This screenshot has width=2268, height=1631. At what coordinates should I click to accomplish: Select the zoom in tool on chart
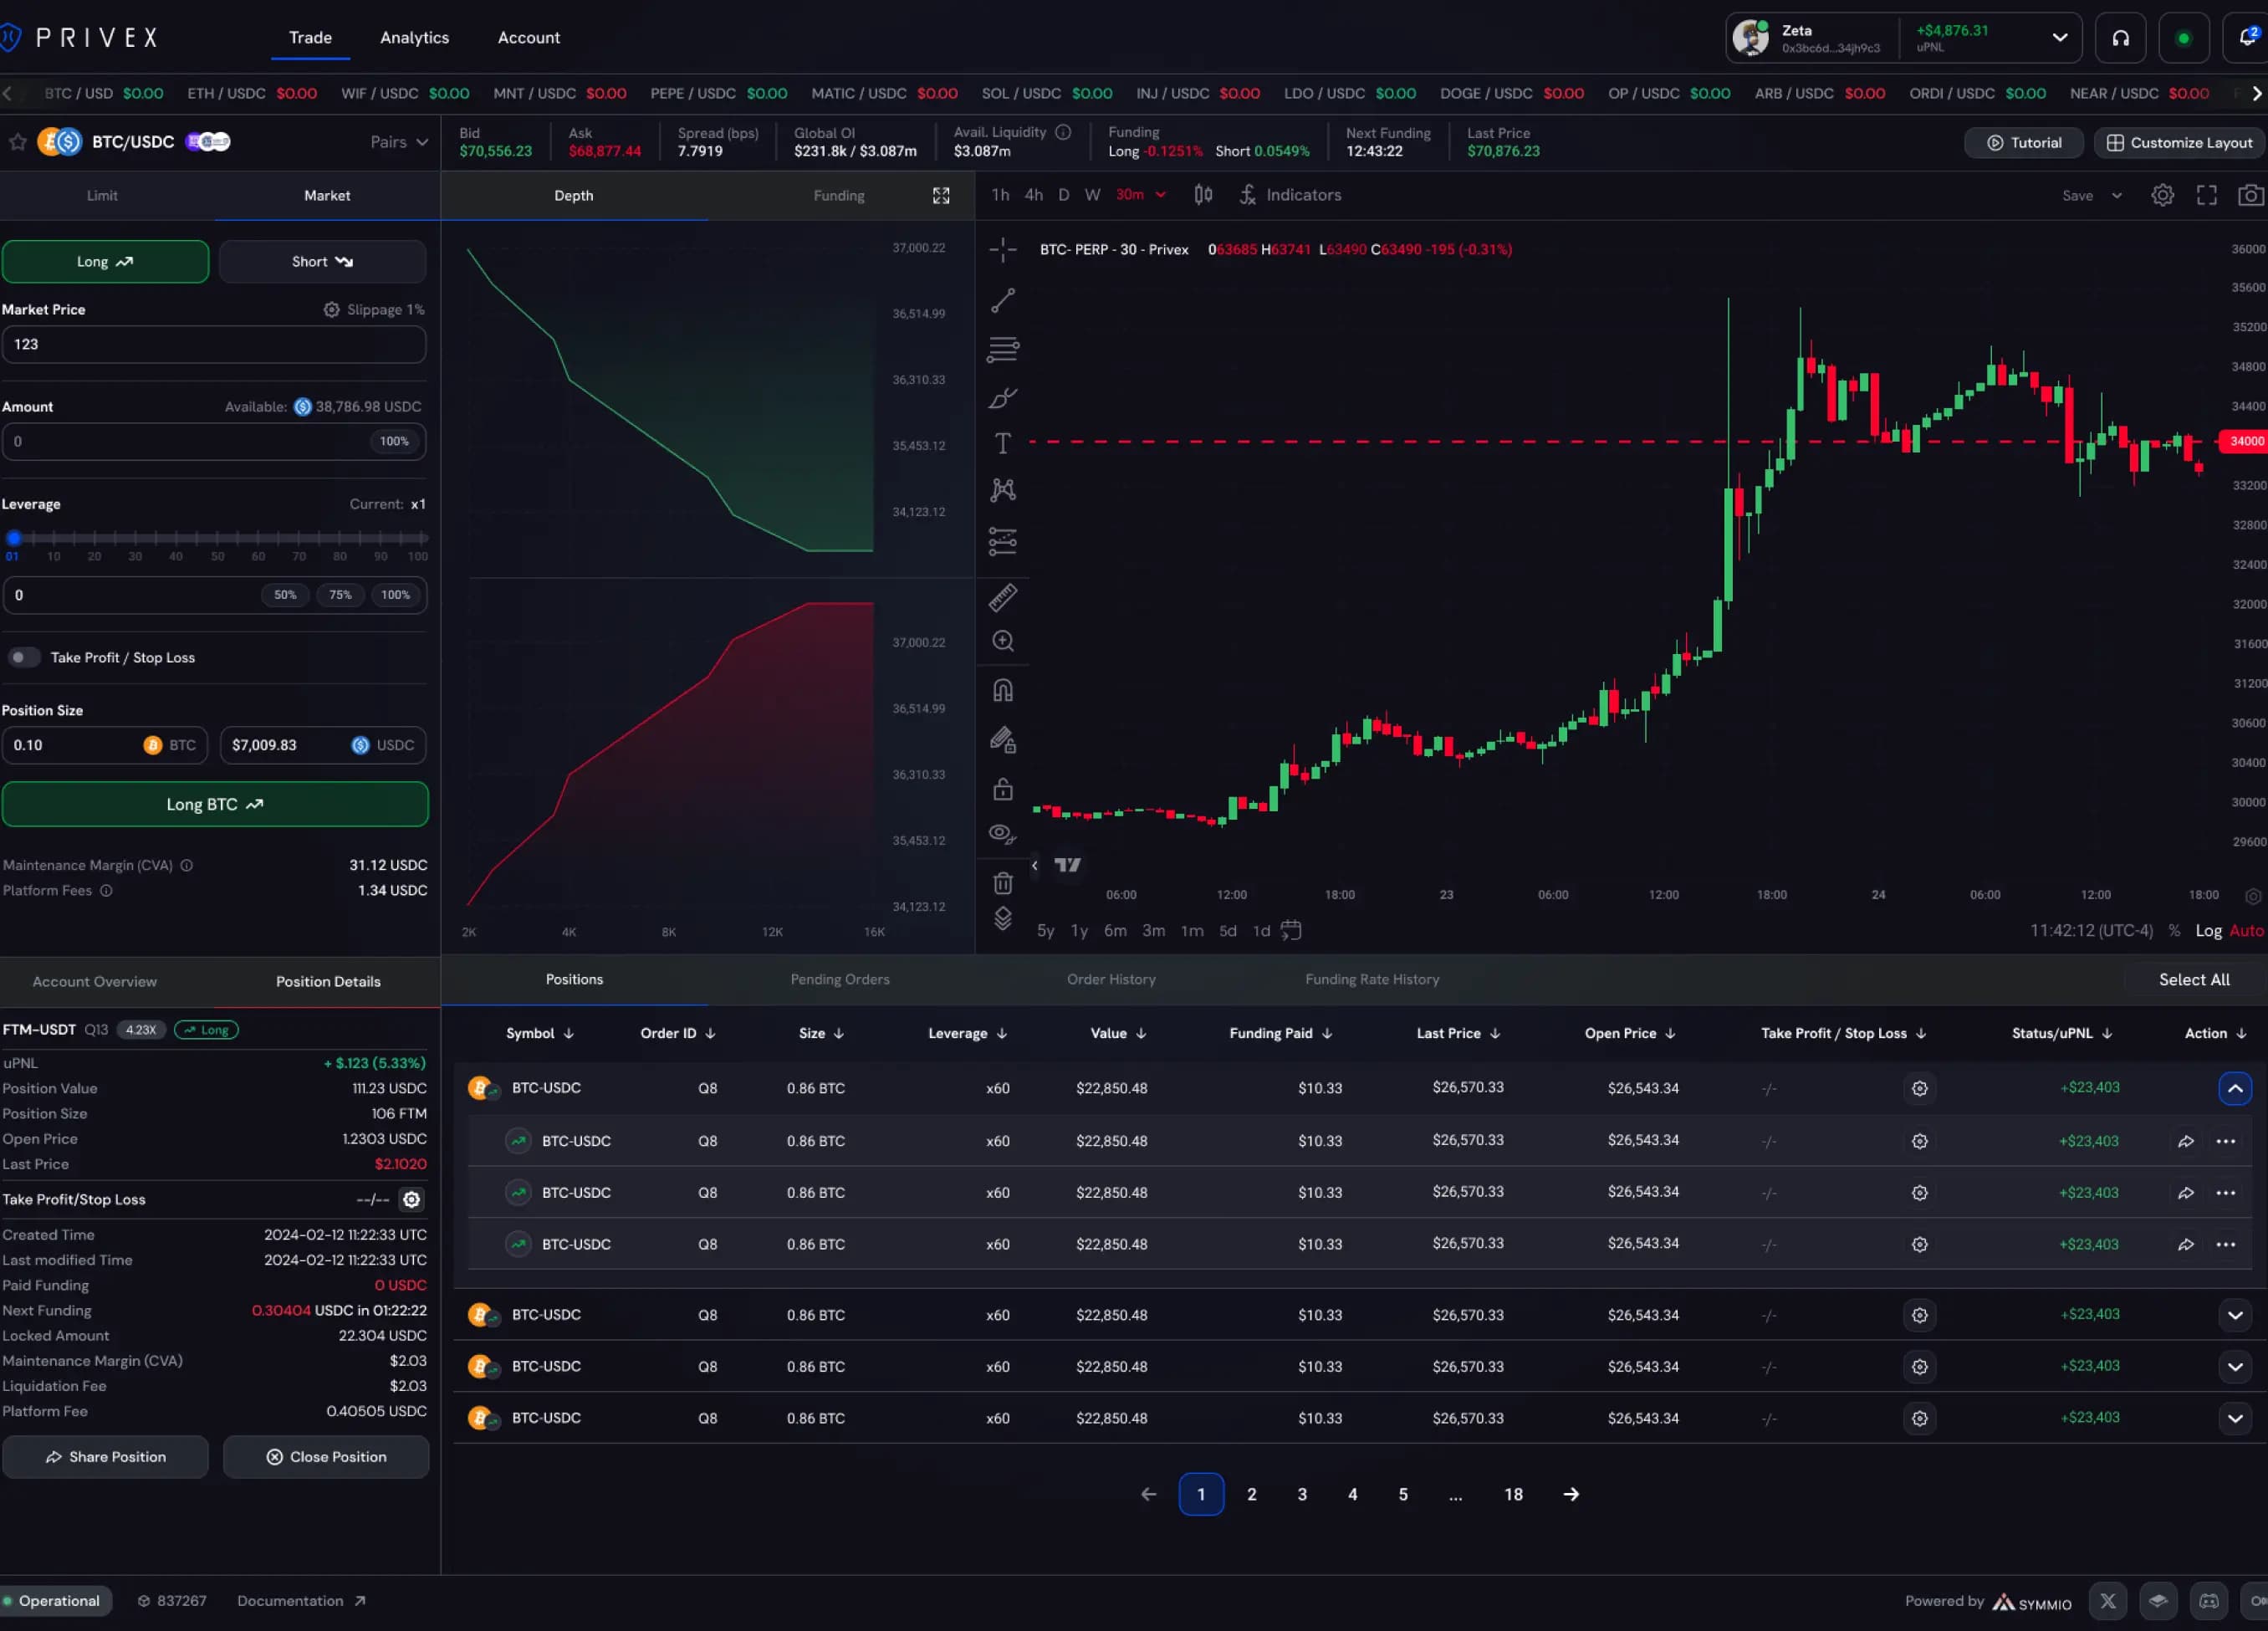pyautogui.click(x=1002, y=641)
